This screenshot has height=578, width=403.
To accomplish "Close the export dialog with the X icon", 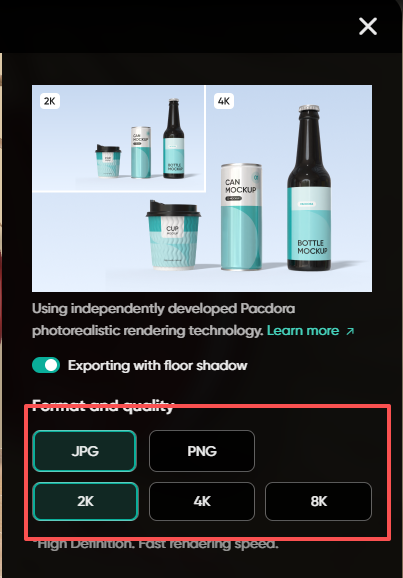I will [368, 27].
